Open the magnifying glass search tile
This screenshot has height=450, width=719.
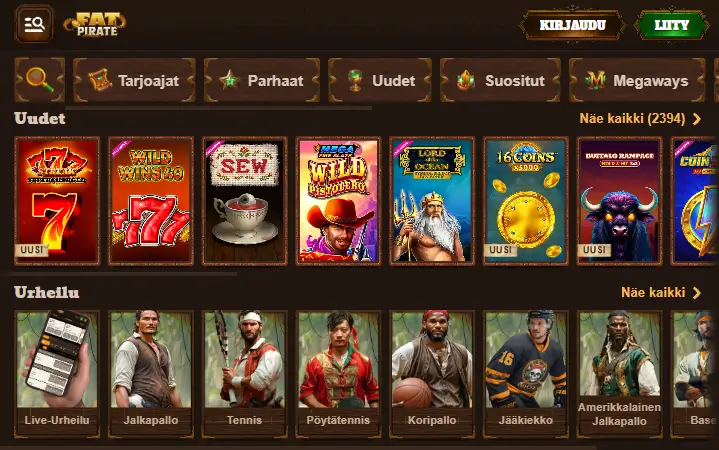tap(39, 80)
